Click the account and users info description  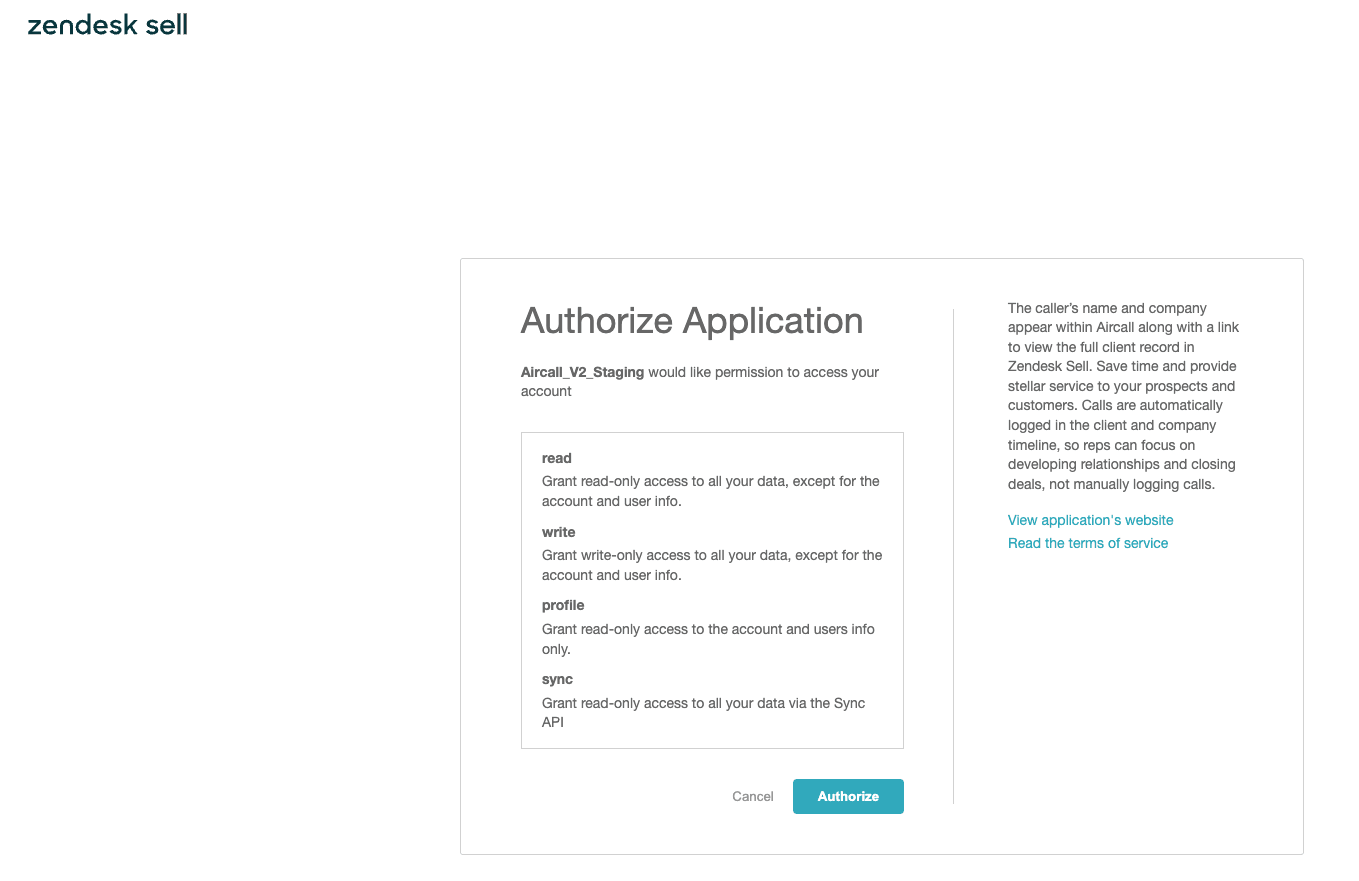[x=708, y=639]
